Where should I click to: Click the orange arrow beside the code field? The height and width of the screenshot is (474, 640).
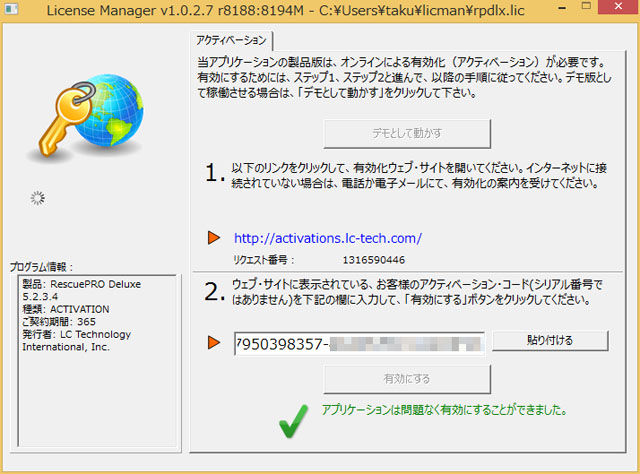point(214,342)
